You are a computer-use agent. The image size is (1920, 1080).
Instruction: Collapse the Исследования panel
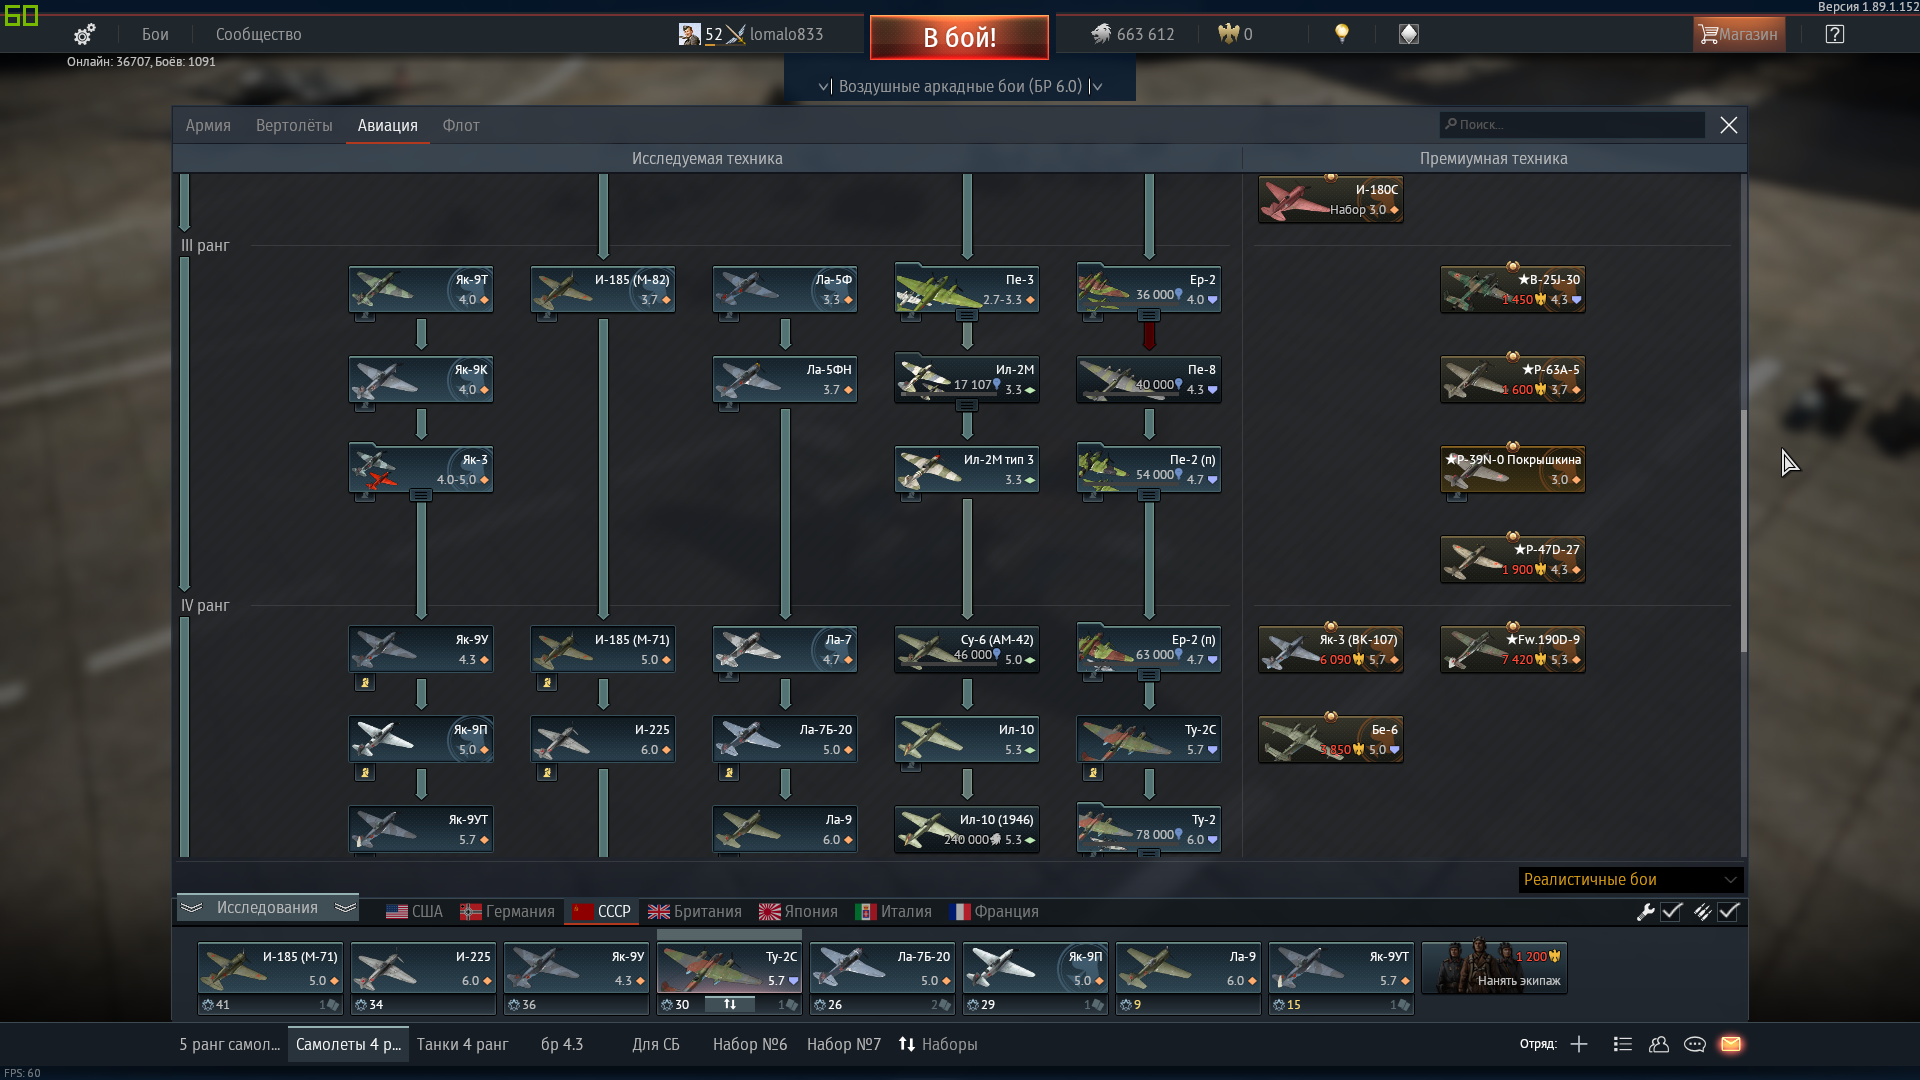pyautogui.click(x=267, y=908)
